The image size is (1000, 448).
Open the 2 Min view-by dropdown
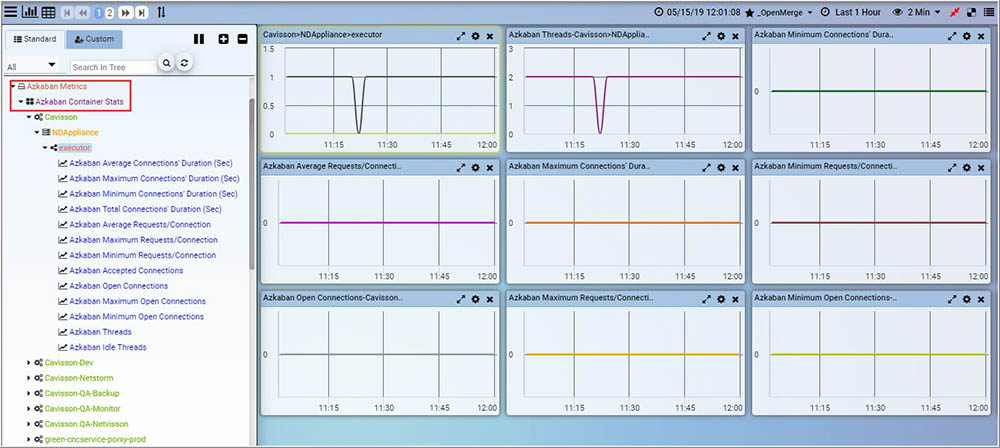917,12
